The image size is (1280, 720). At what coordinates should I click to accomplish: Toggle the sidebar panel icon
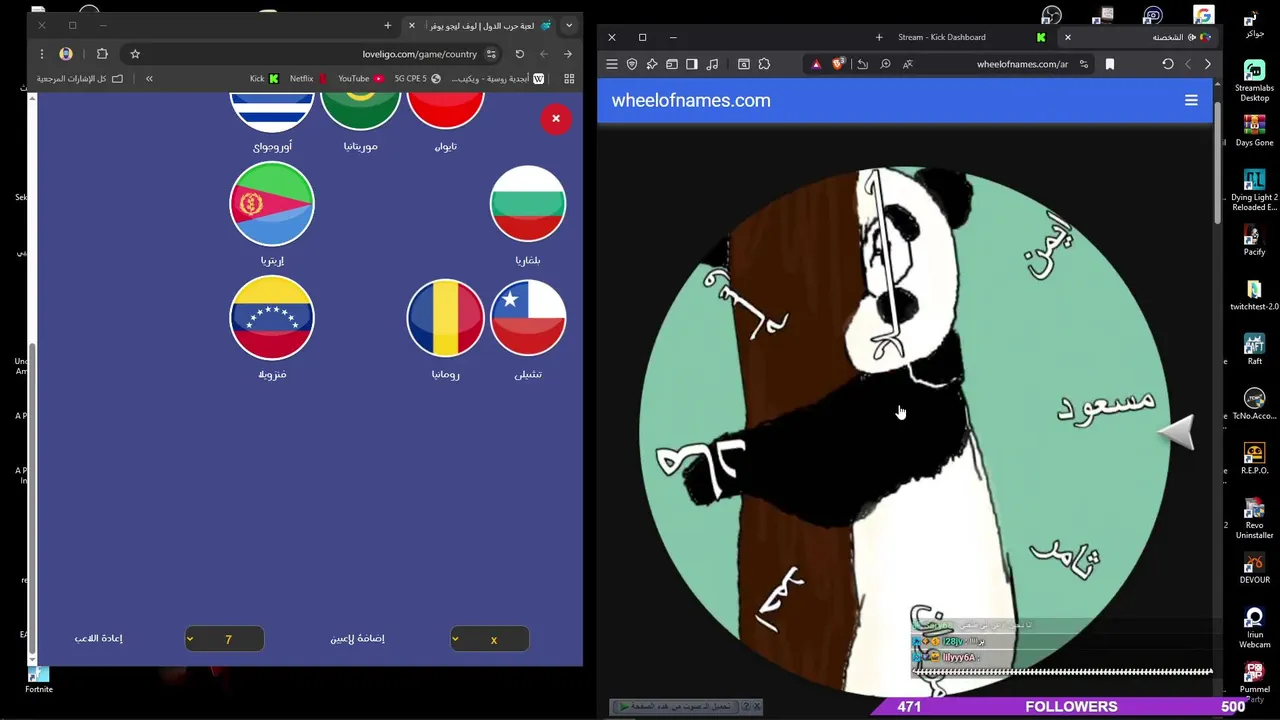692,64
